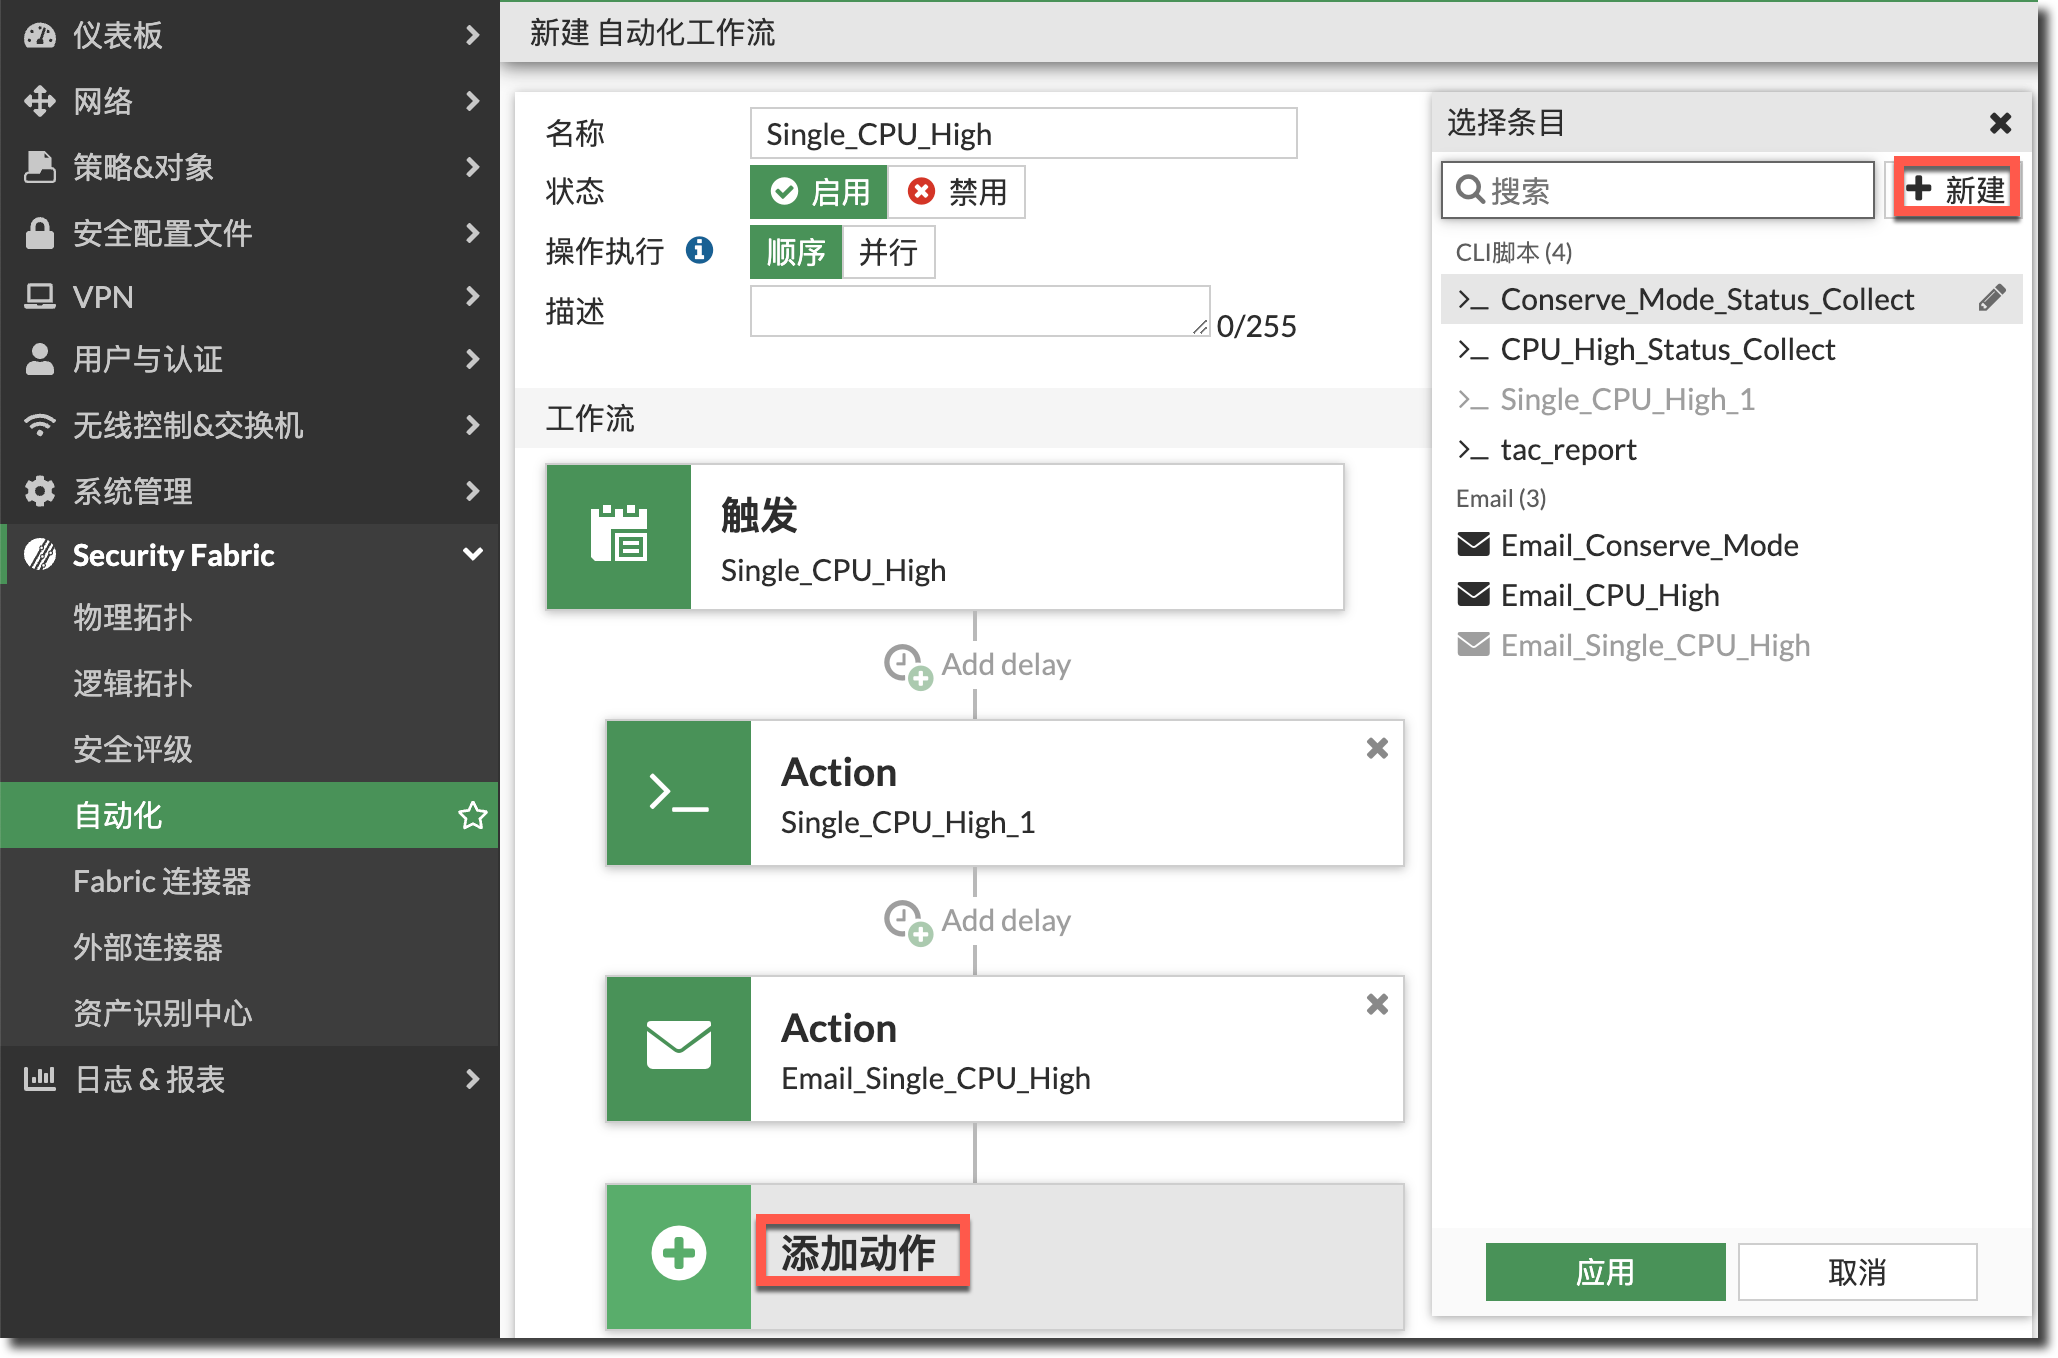Click the first Add delay clock icon
The width and height of the screenshot is (2058, 1358).
[906, 665]
